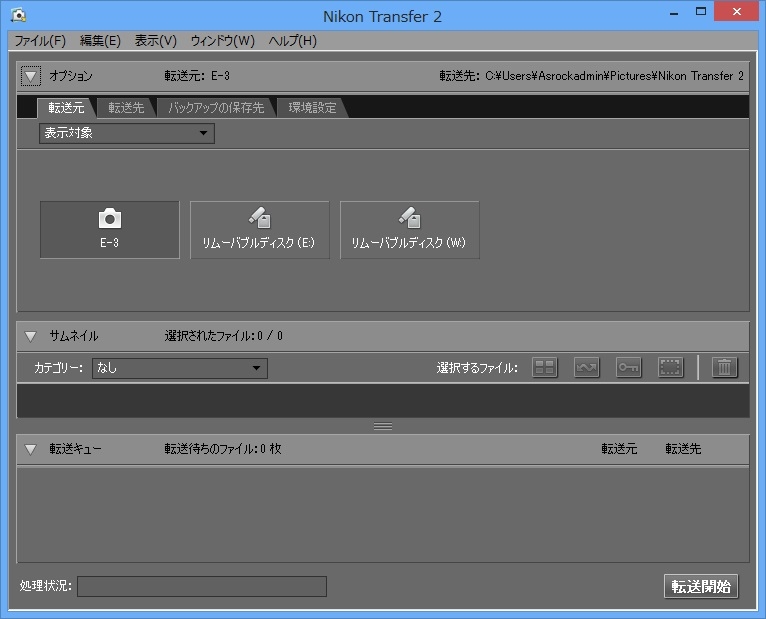Viewport: 766px width, 619px height.
Task: Click the select marked files icon
Action: (586, 367)
